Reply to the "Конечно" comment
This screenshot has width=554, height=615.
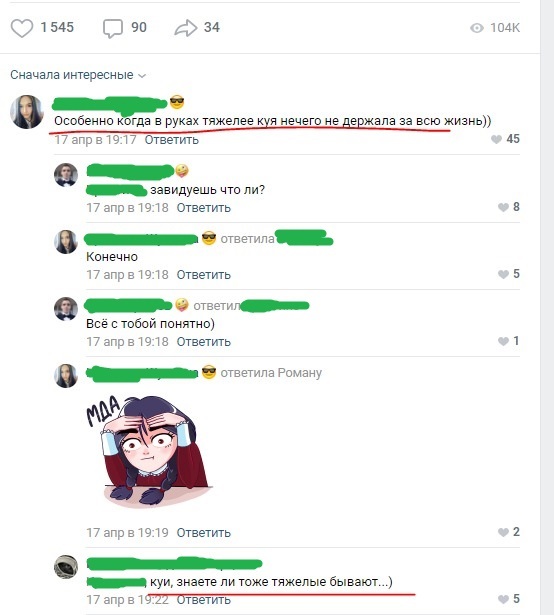[203, 275]
